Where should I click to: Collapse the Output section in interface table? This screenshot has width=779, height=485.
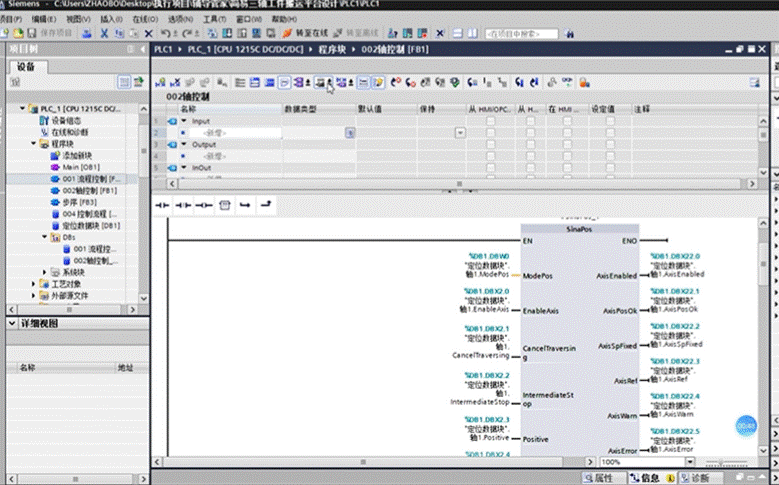[x=184, y=145]
